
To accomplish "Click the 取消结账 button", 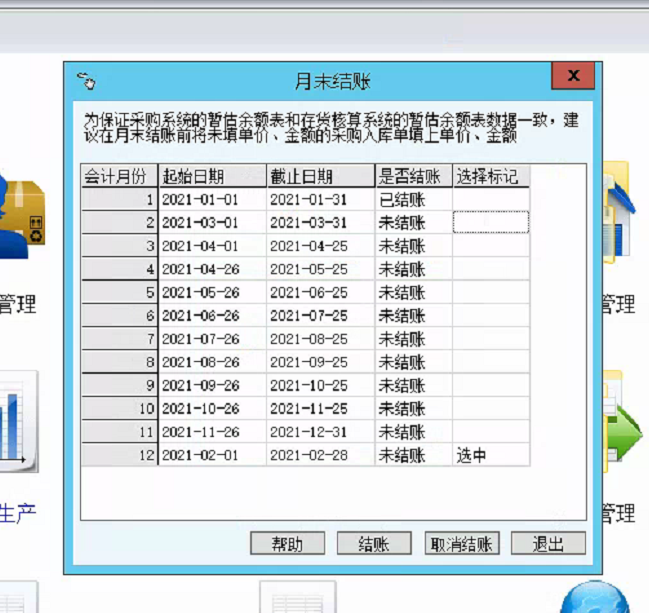I will pyautogui.click(x=462, y=543).
